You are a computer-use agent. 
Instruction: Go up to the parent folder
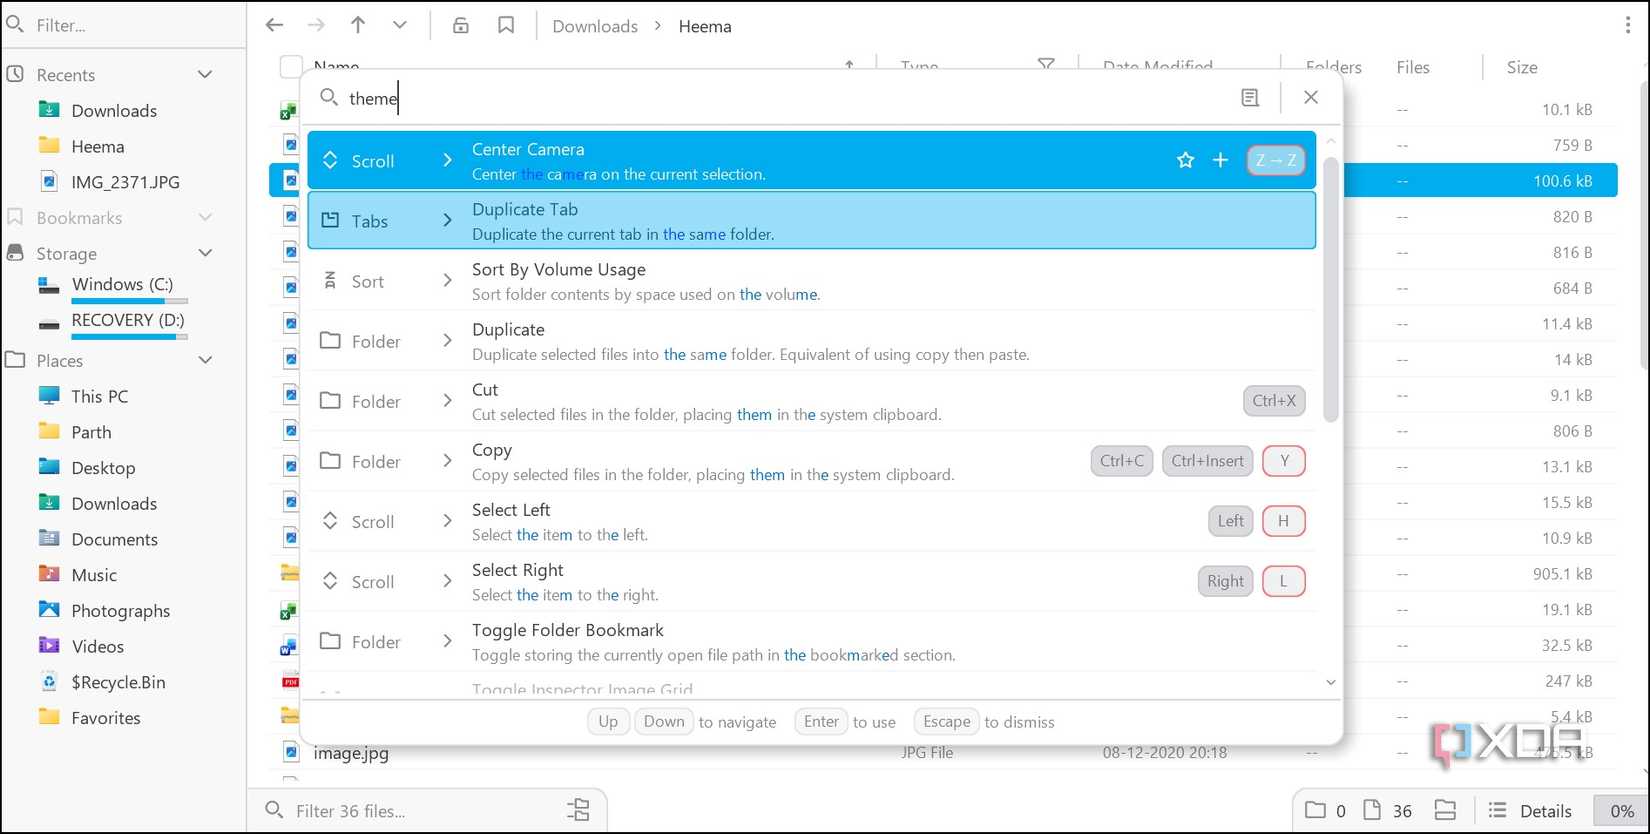point(358,26)
